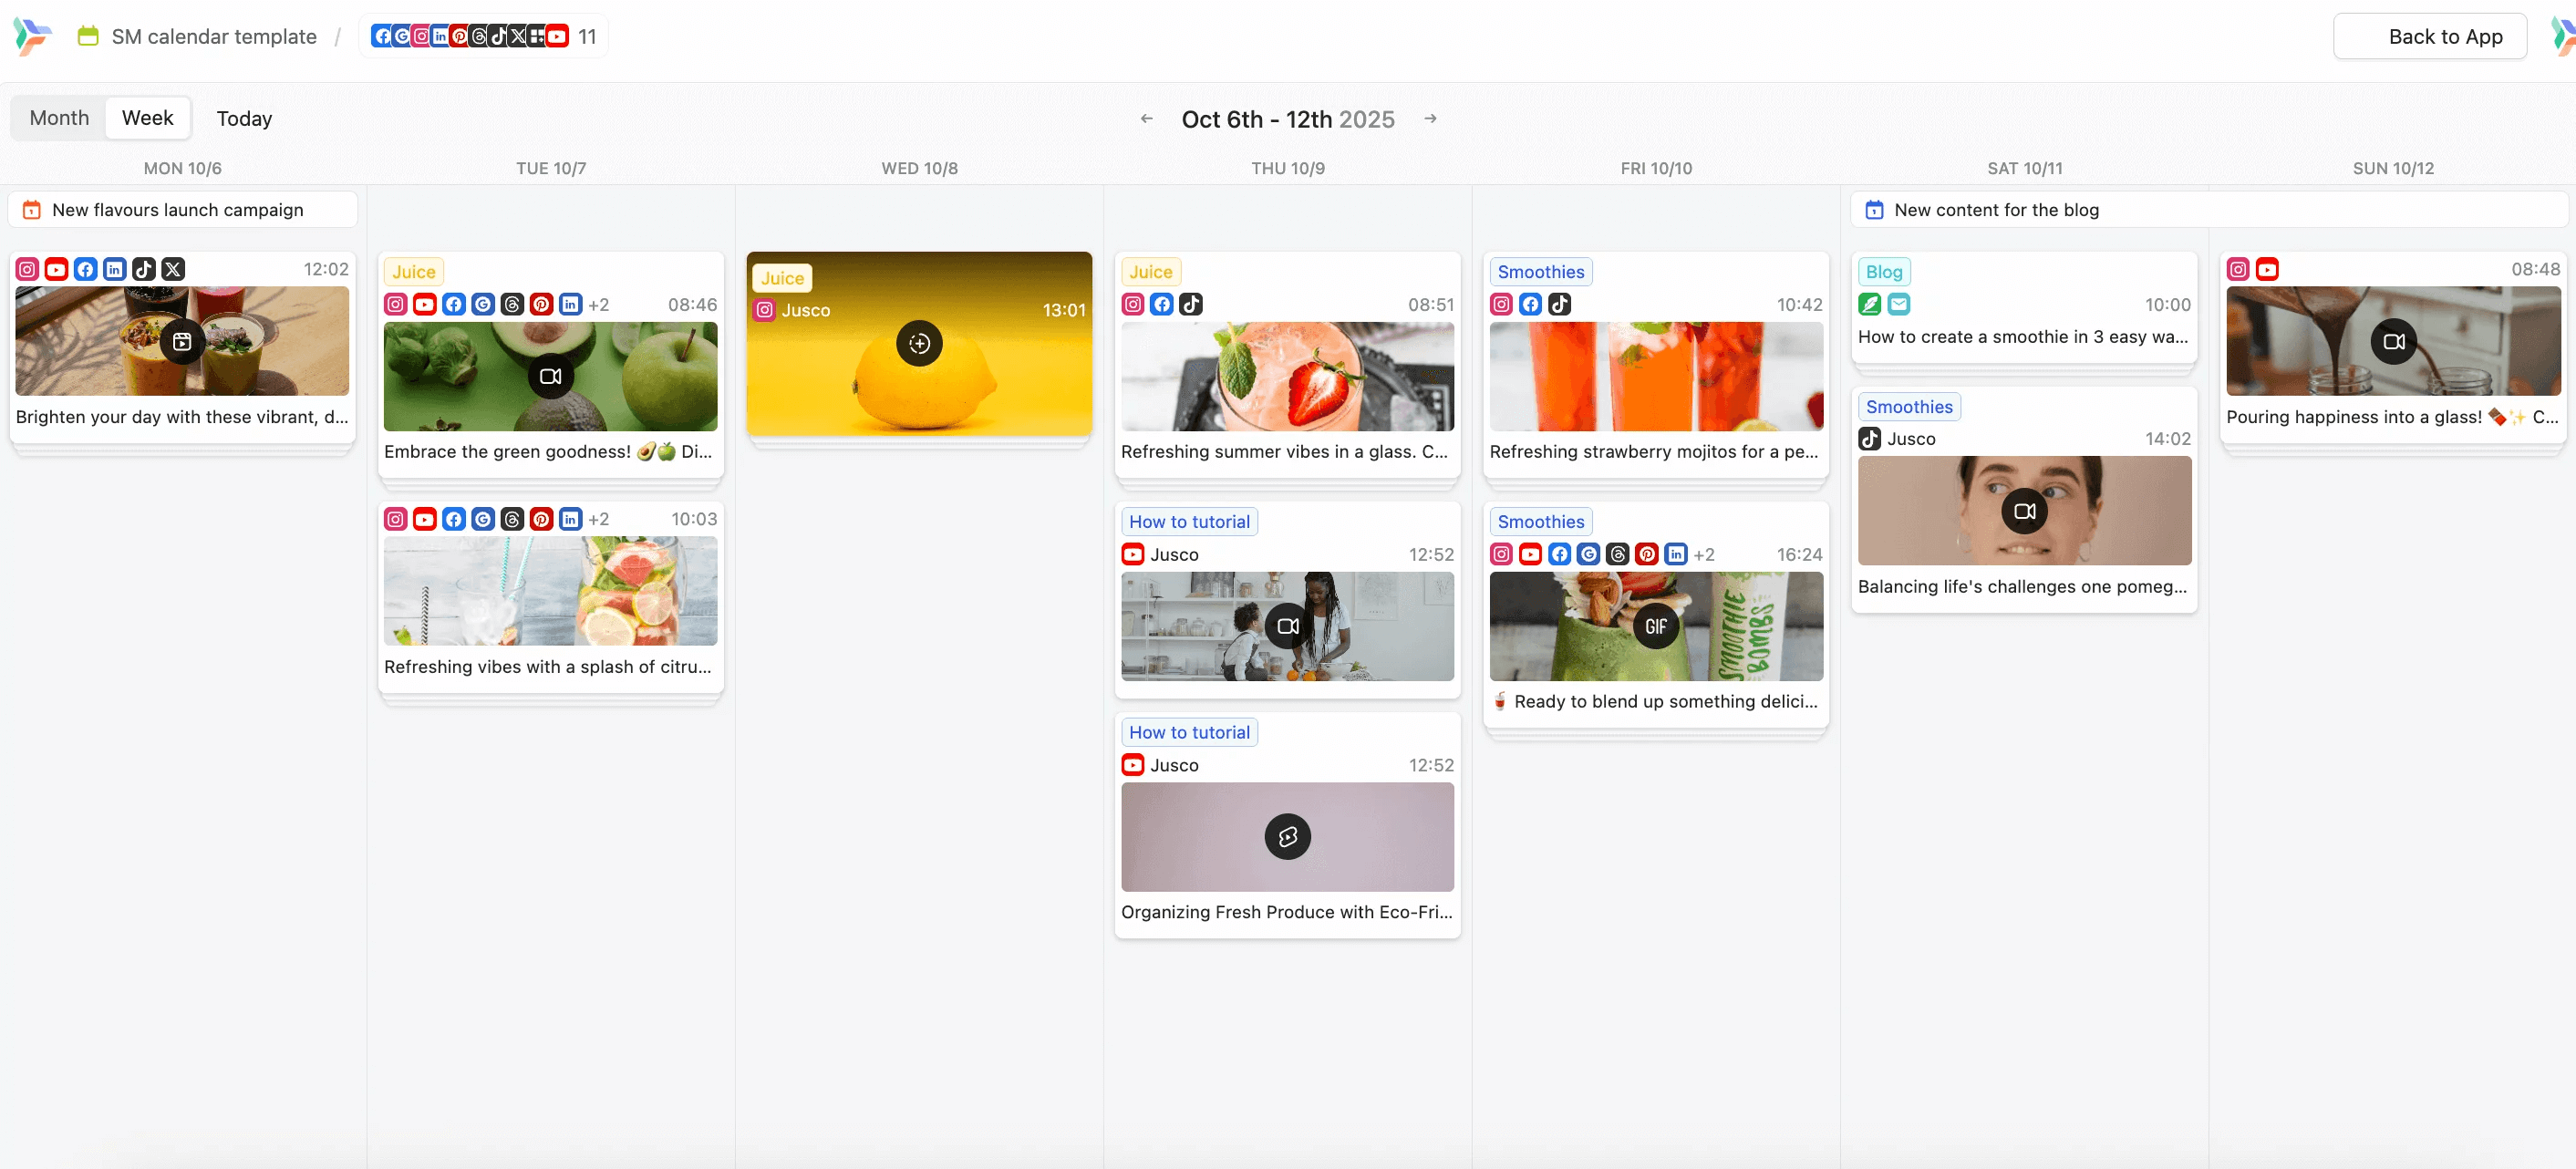2576x1169 pixels.
Task: Expand the '+2' hidden channels on Friday's 16:24 smoothie post
Action: pos(1705,554)
